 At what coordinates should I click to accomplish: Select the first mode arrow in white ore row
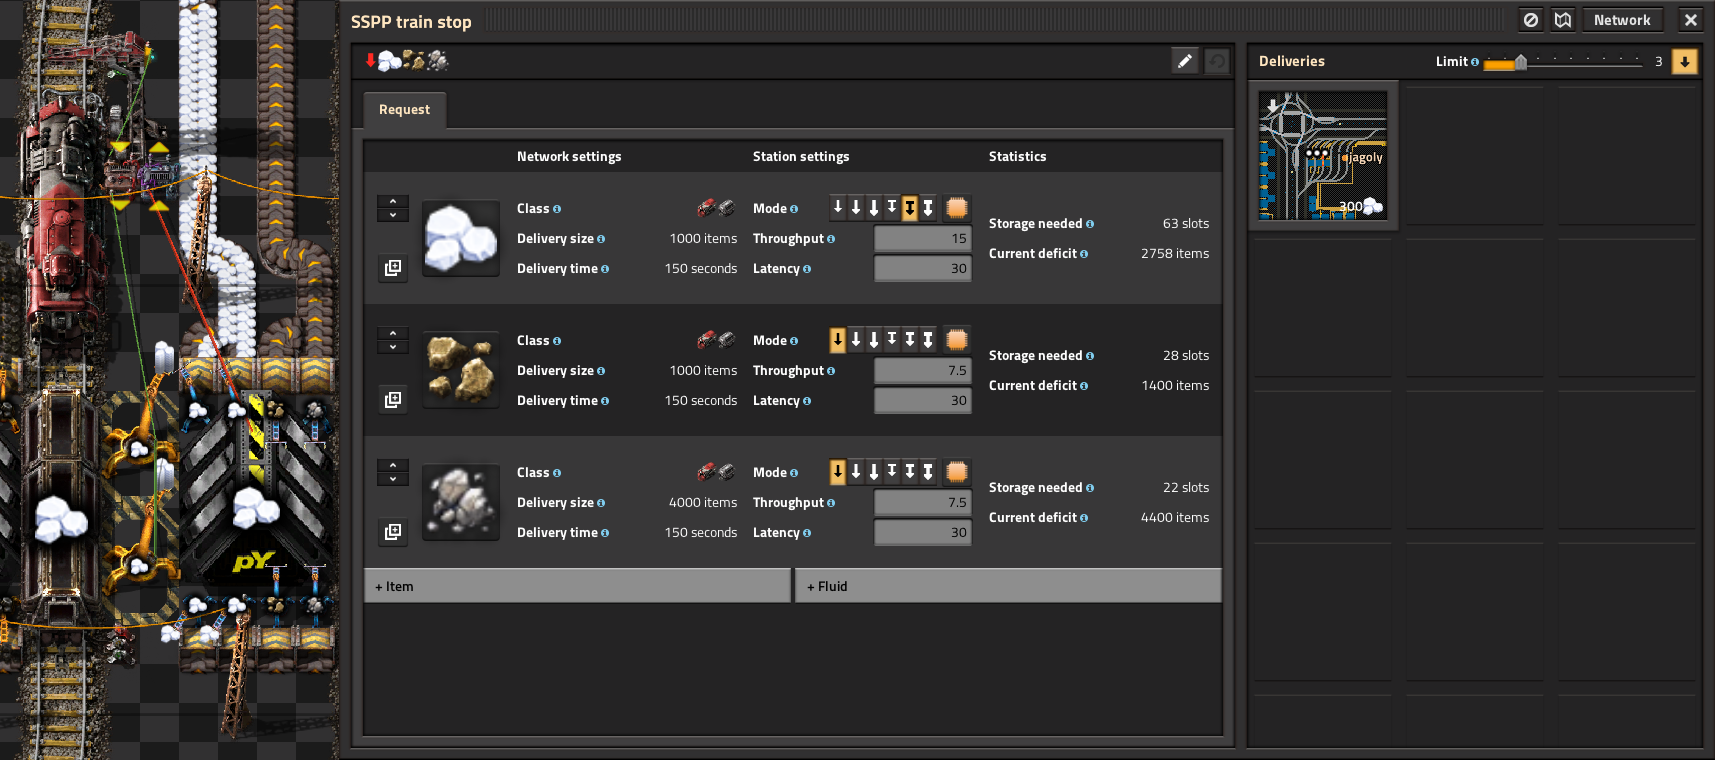click(838, 208)
